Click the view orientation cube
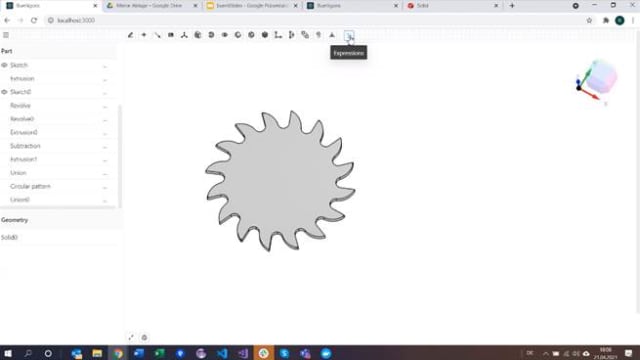 601,76
